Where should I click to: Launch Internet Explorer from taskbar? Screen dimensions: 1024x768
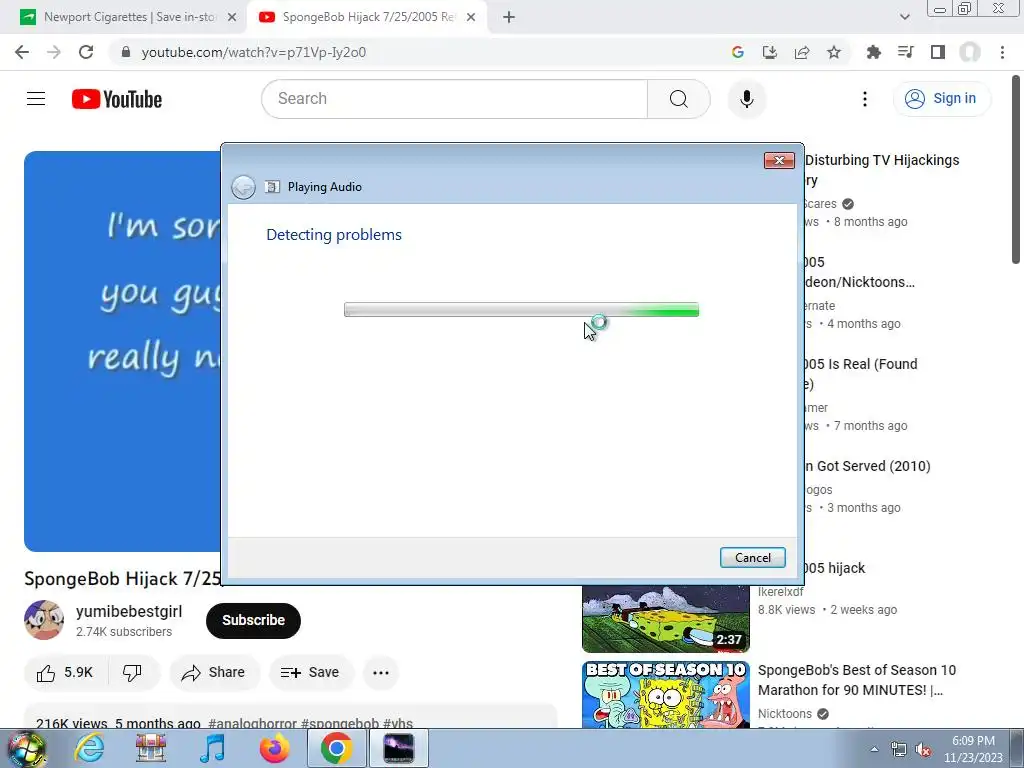(89, 748)
